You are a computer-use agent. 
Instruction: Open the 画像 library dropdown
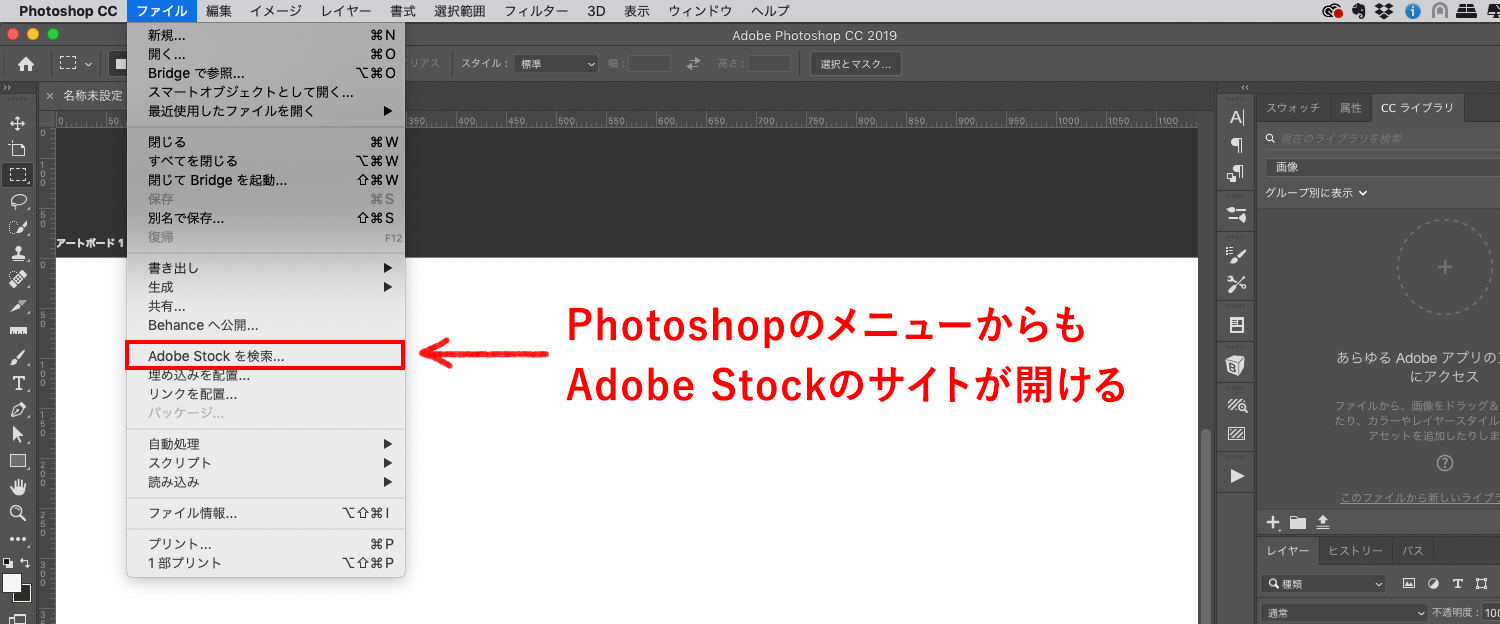1382,167
